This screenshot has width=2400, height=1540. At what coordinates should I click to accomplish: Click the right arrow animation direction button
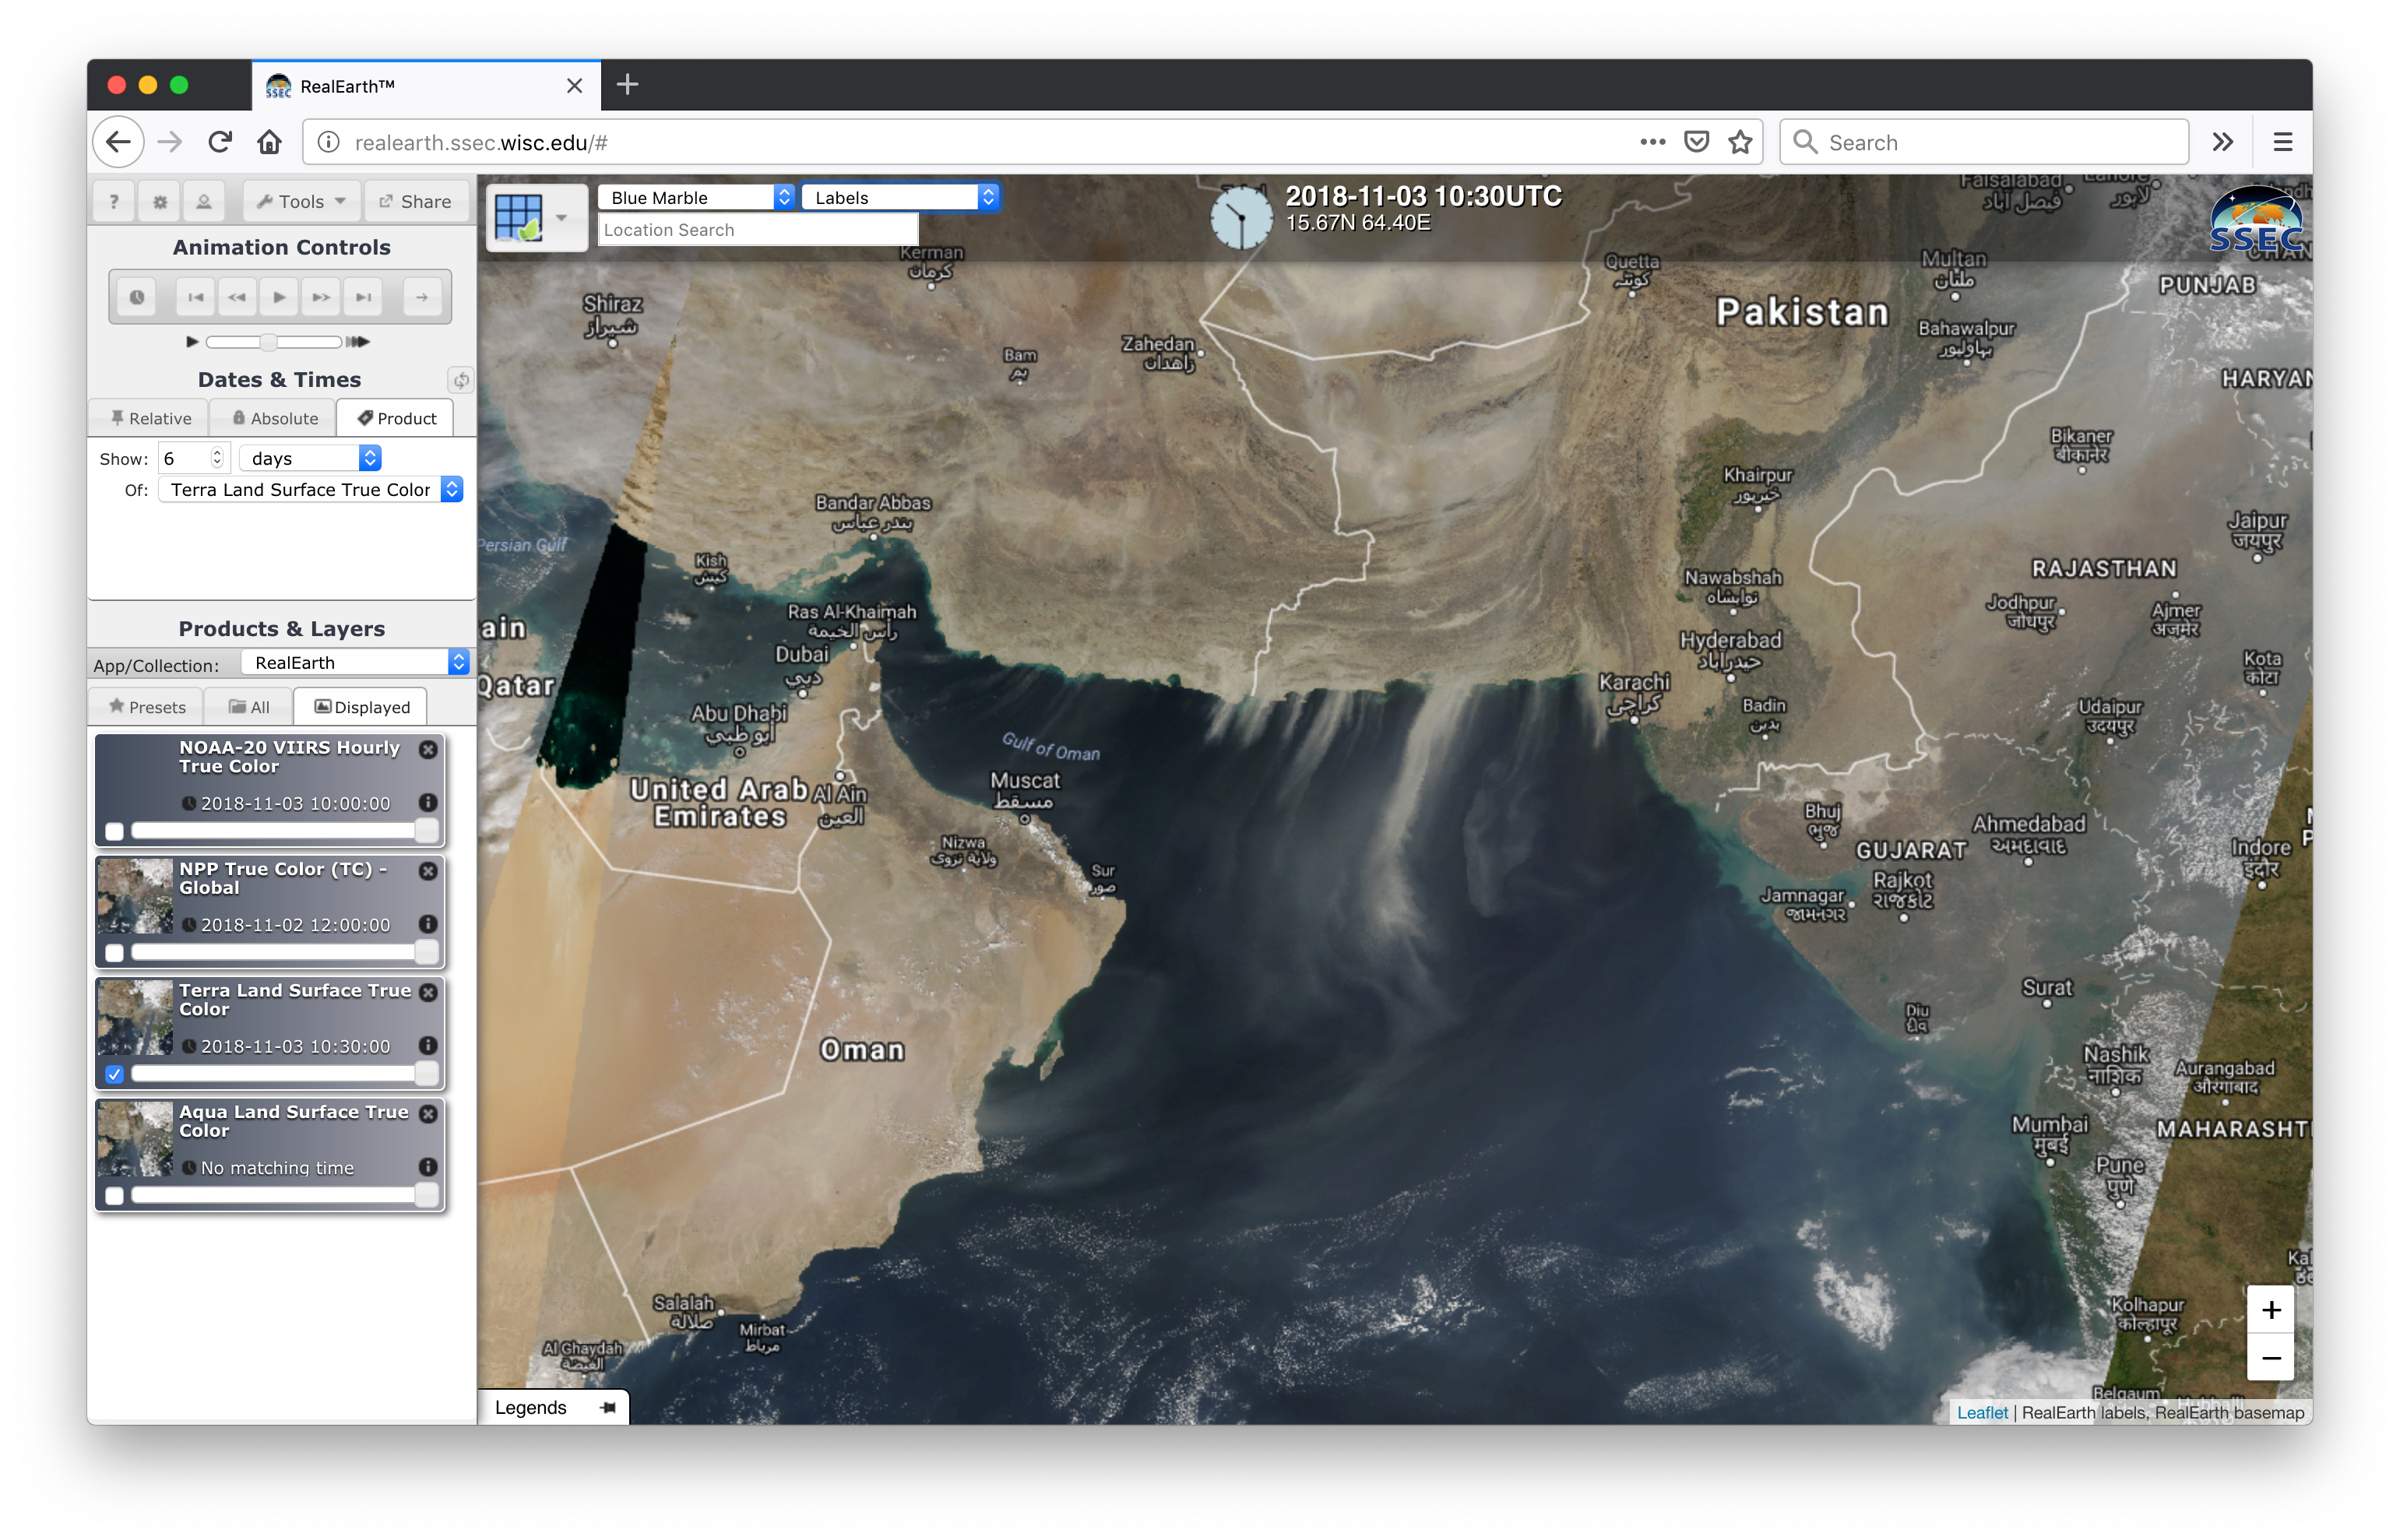point(422,297)
